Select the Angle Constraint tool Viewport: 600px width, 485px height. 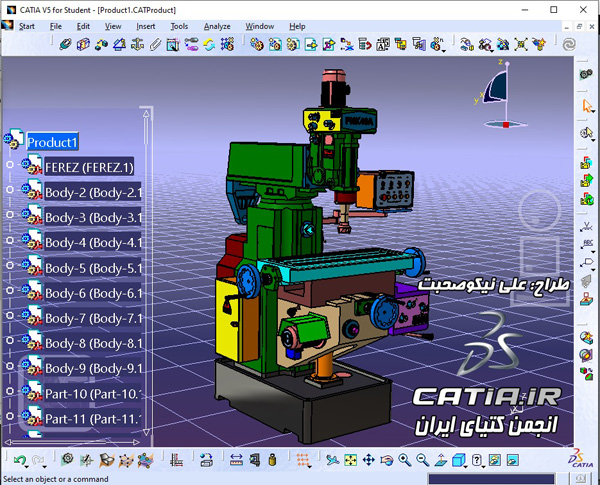[x=119, y=44]
